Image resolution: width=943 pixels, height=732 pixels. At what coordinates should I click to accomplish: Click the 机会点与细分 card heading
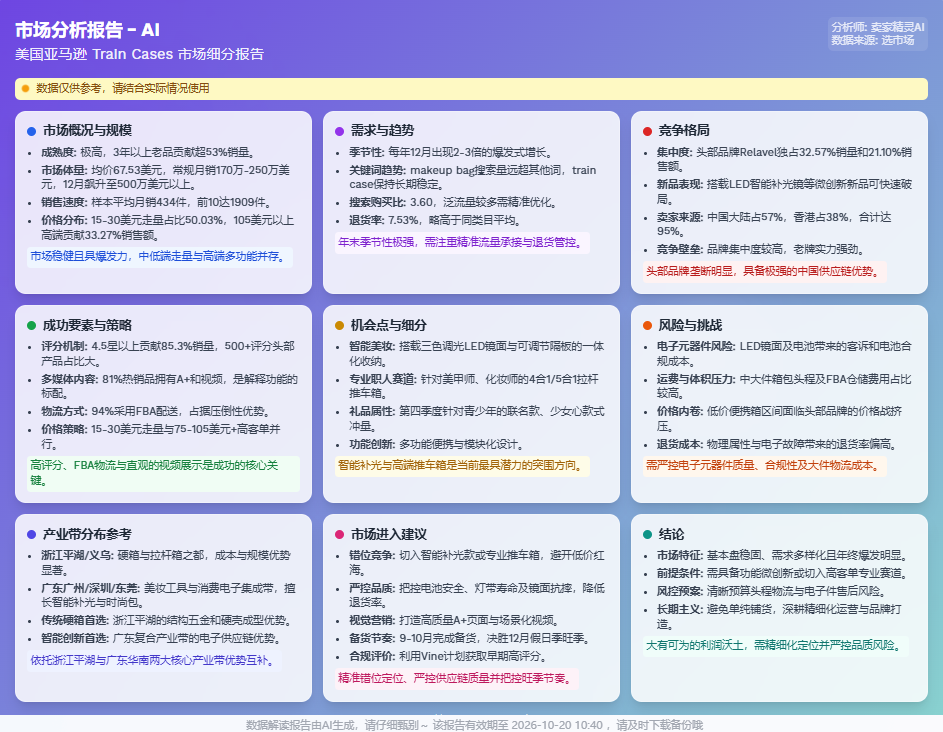coord(389,325)
